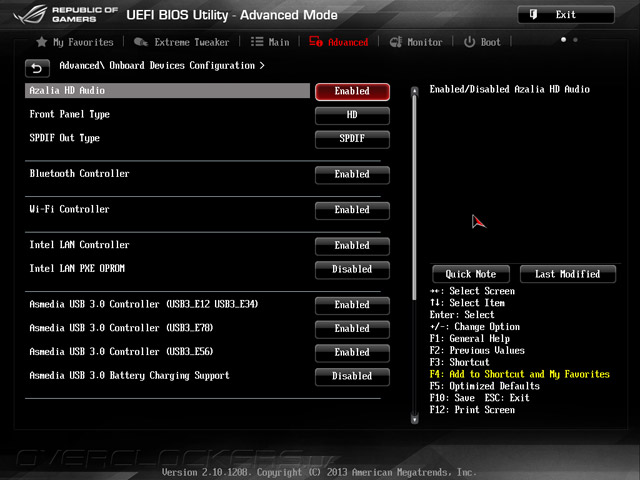This screenshot has height=480, width=640.
Task: Select the SPDIF Out Type label
Action: click(x=64, y=138)
